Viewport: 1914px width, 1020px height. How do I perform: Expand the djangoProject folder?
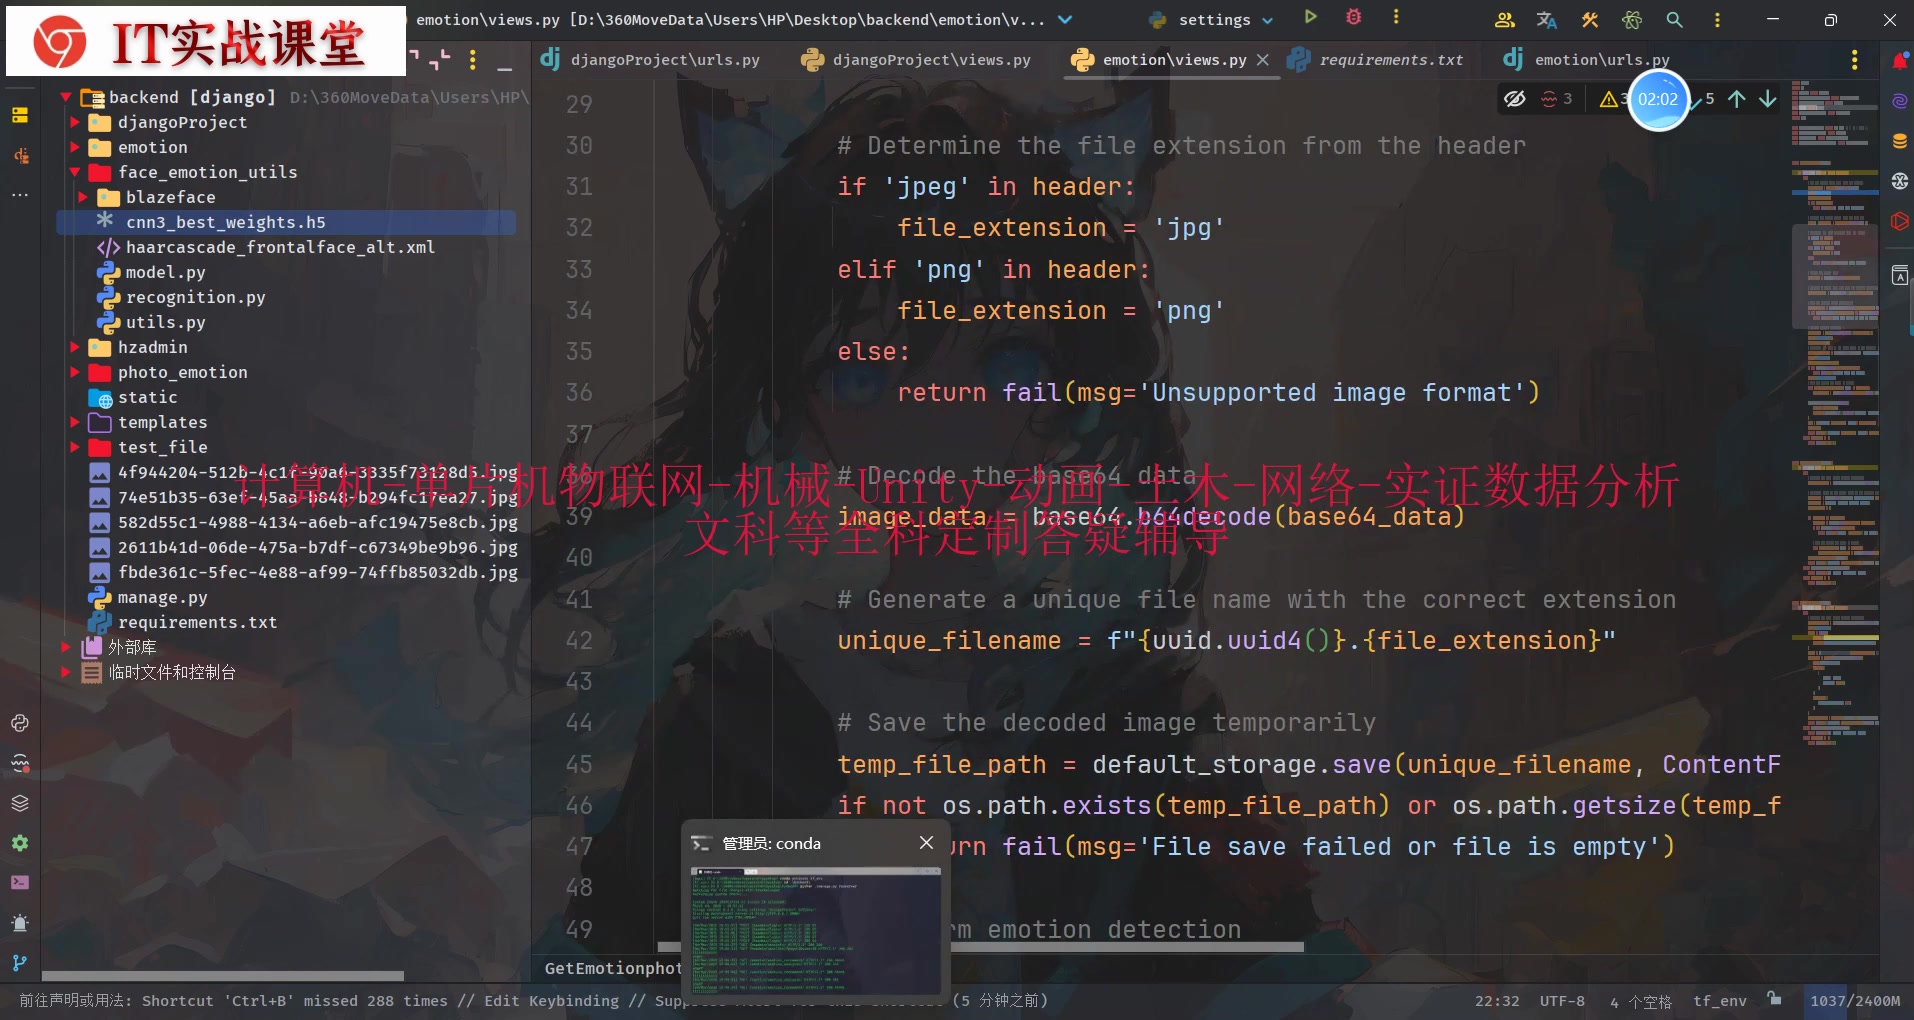(x=75, y=122)
